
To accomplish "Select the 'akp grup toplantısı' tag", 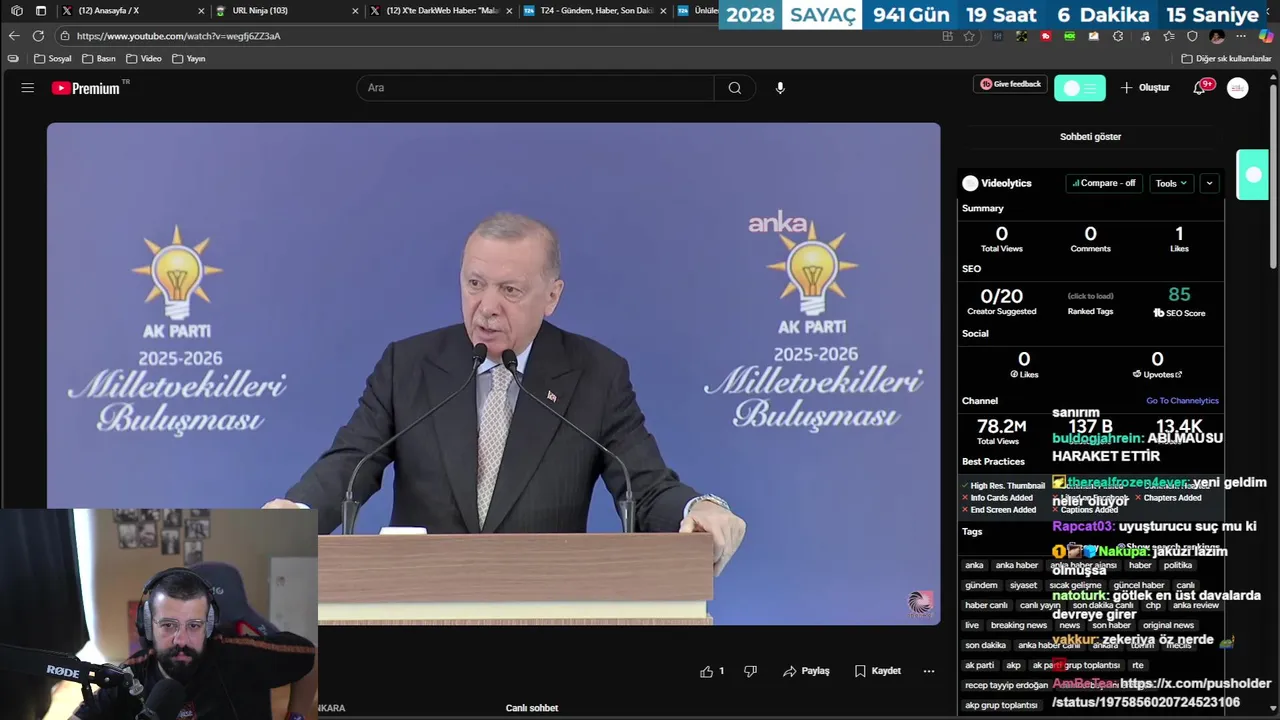I will pos(1001,705).
